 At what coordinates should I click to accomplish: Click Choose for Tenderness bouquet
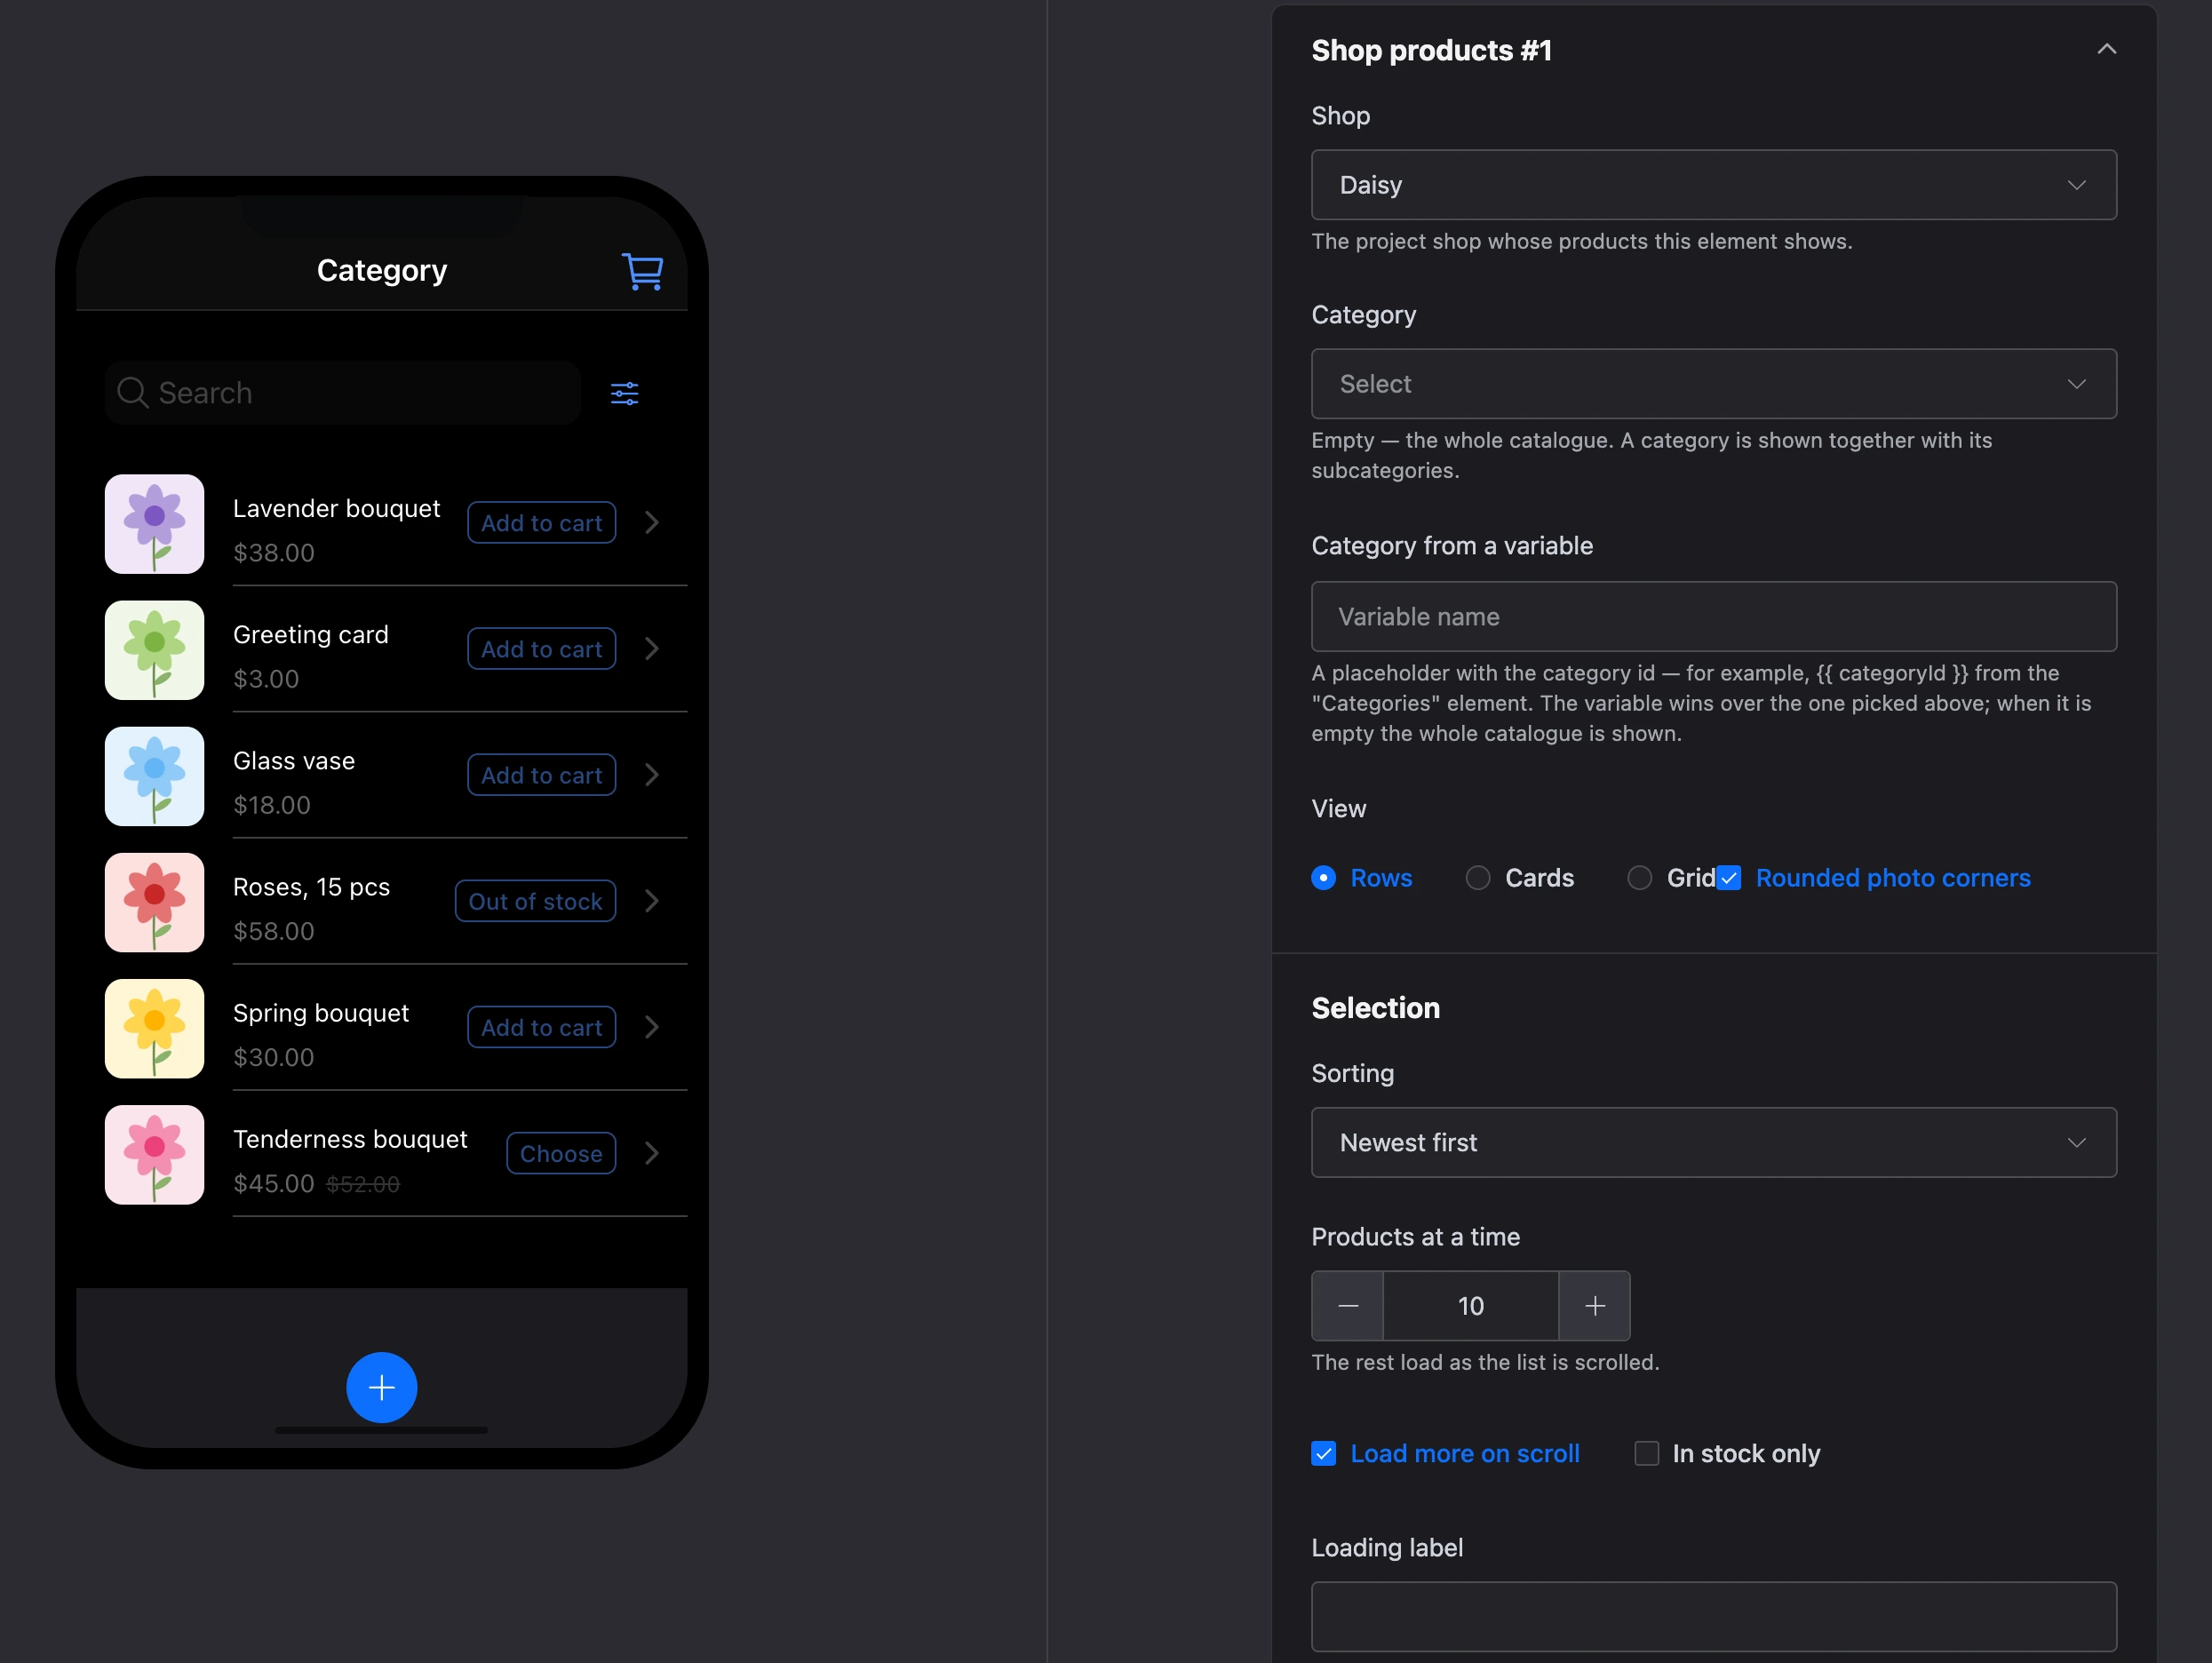[x=561, y=1152]
